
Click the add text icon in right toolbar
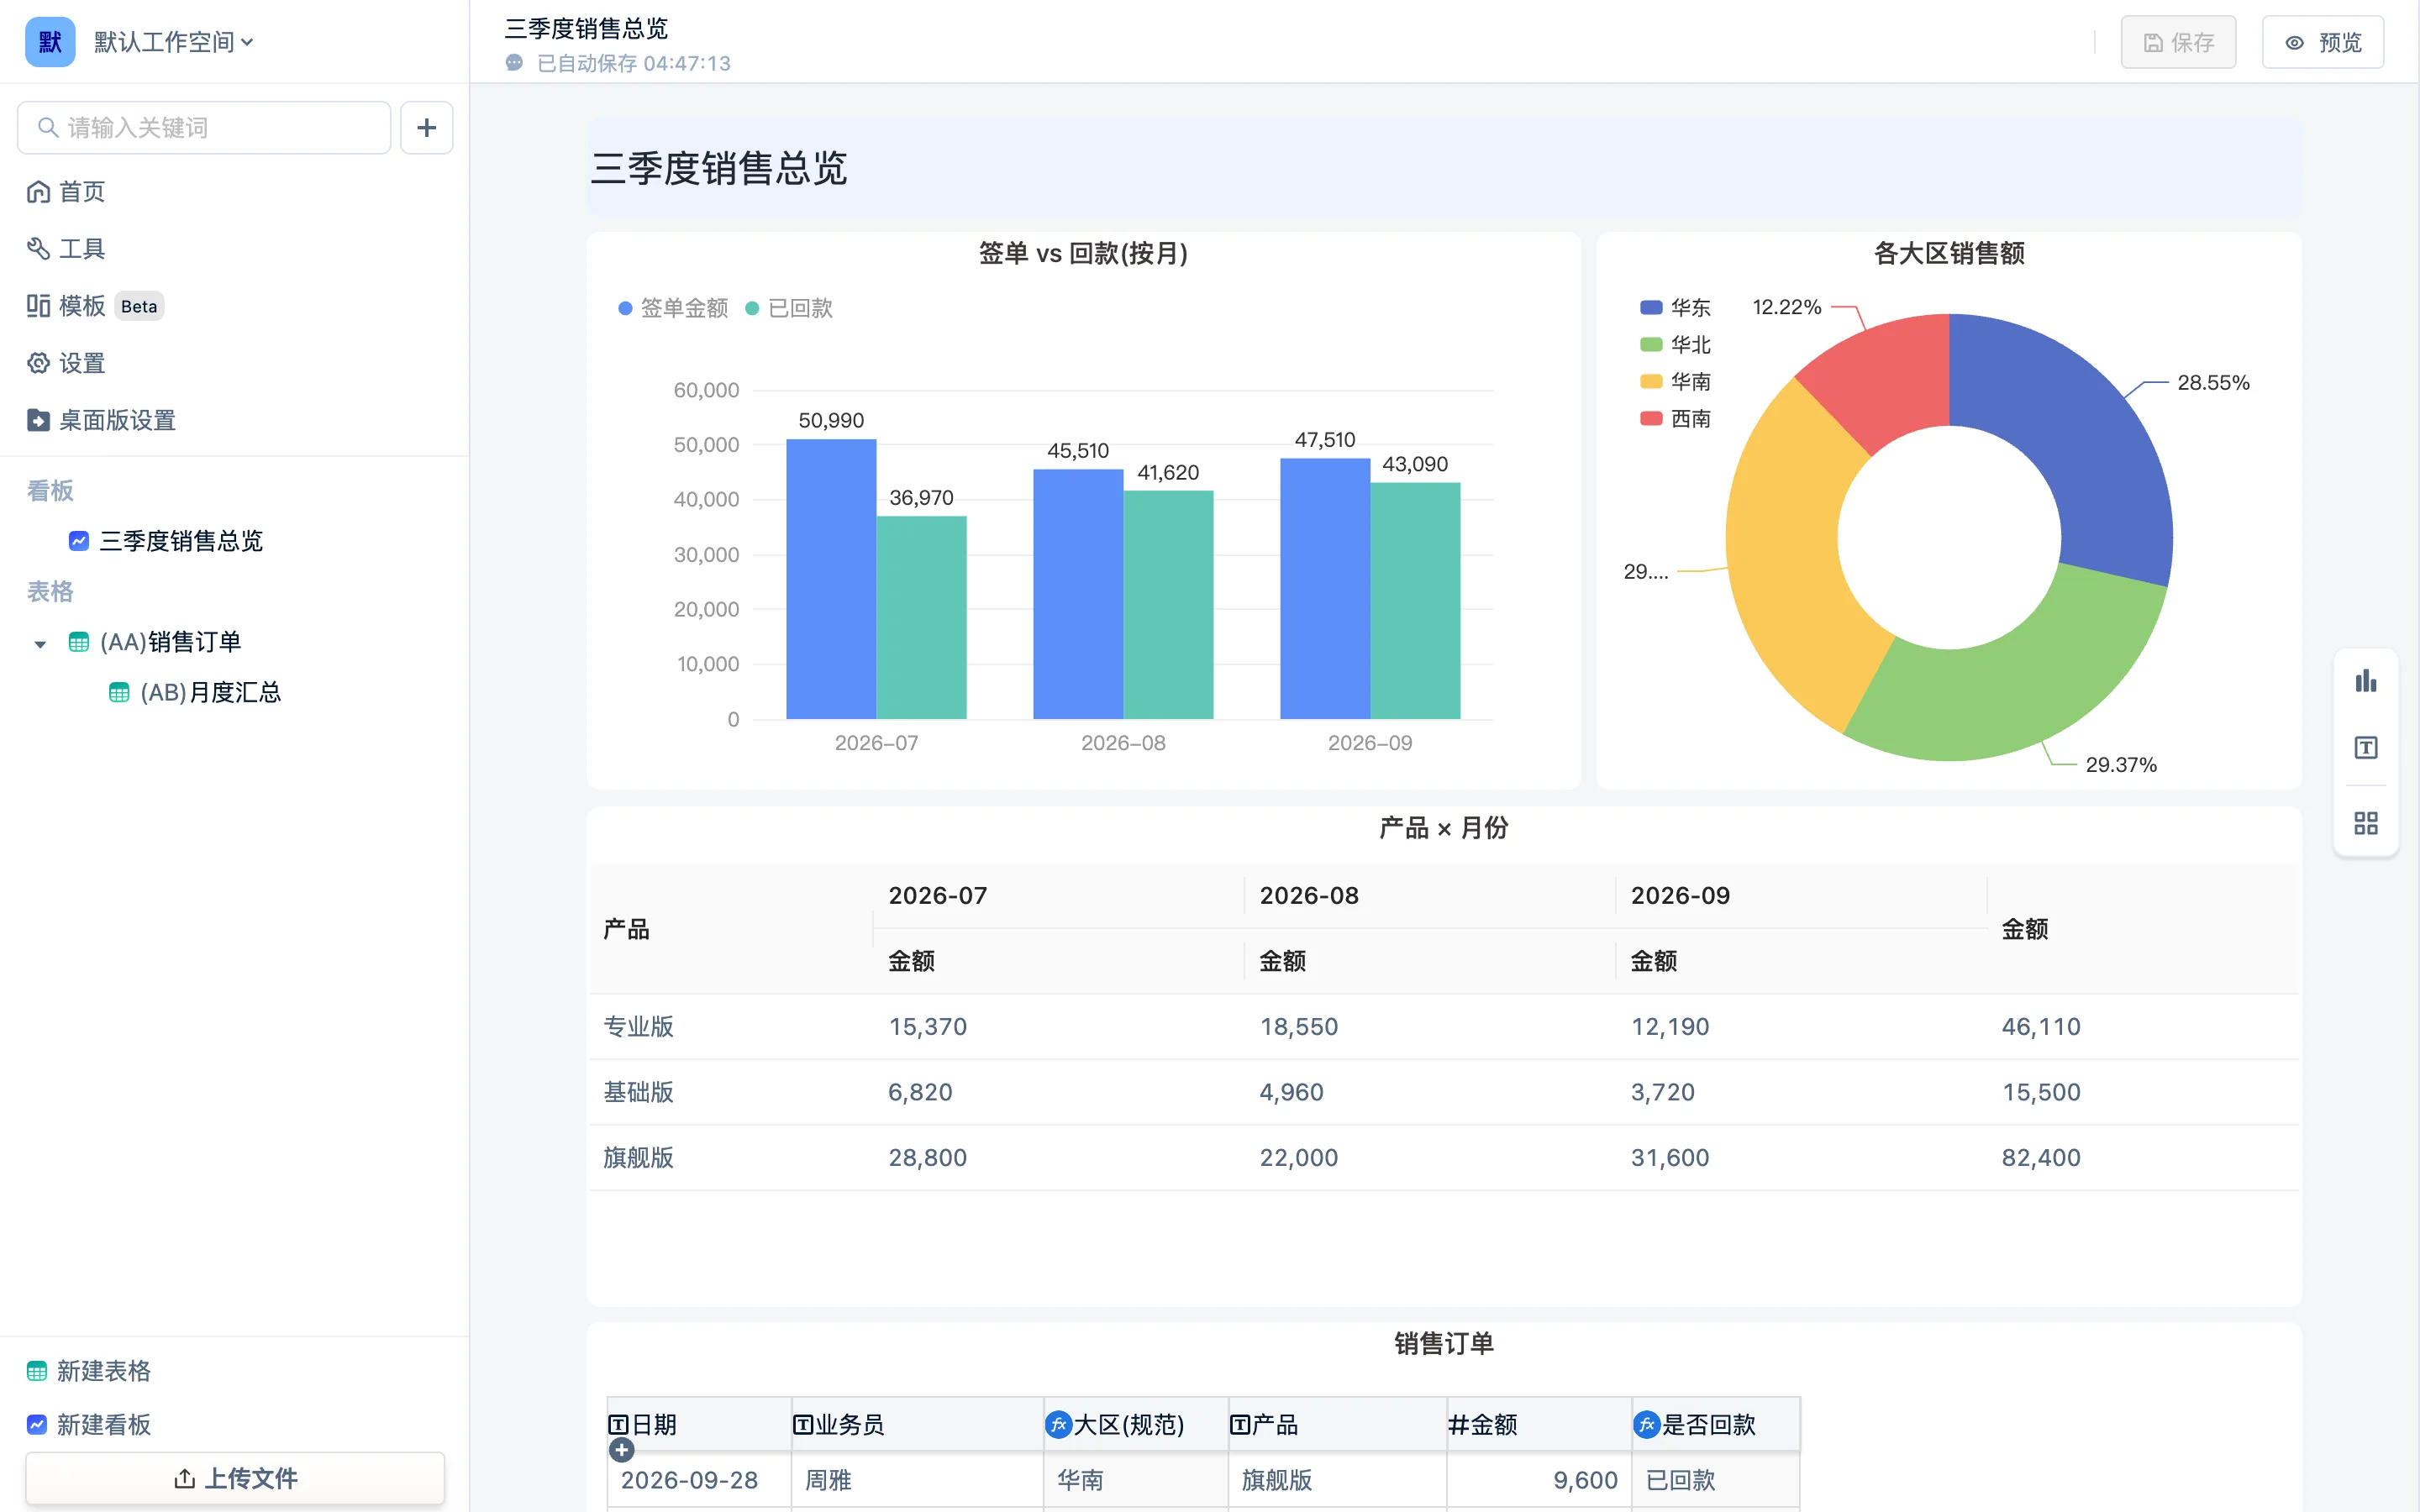[x=2366, y=748]
